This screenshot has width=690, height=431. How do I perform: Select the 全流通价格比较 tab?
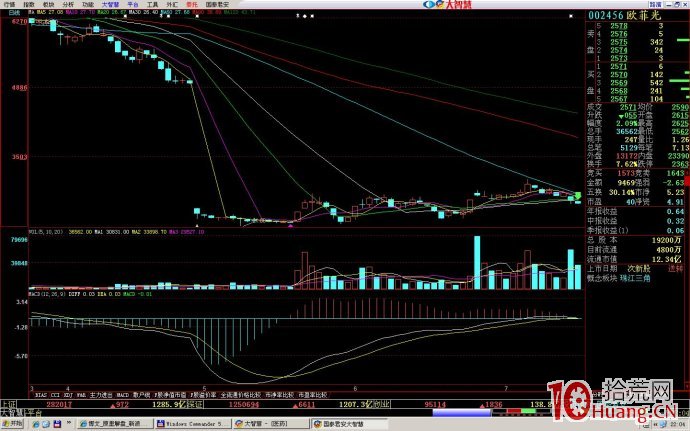pos(241,395)
